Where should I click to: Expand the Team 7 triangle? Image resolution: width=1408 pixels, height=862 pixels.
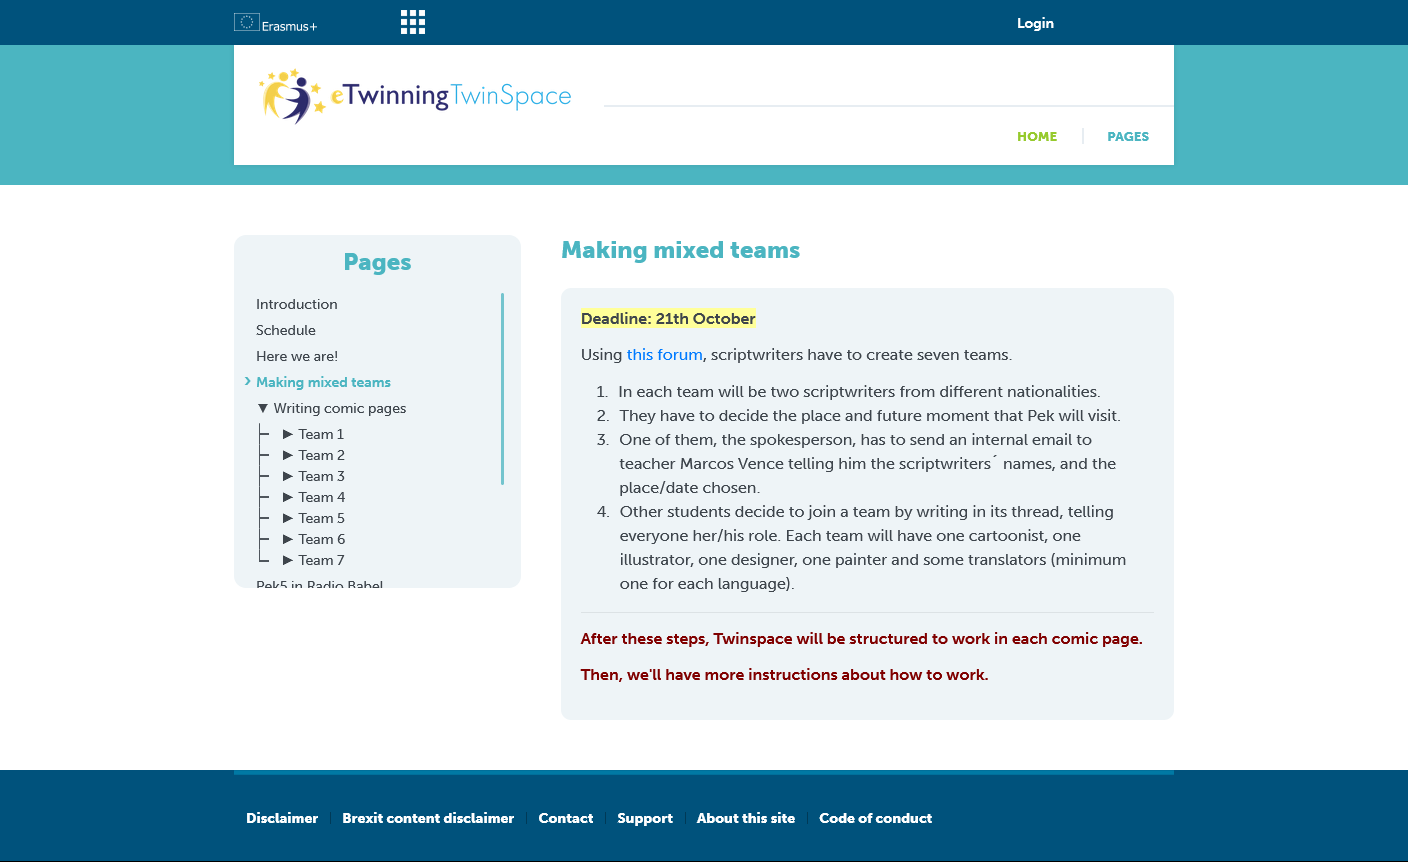288,560
